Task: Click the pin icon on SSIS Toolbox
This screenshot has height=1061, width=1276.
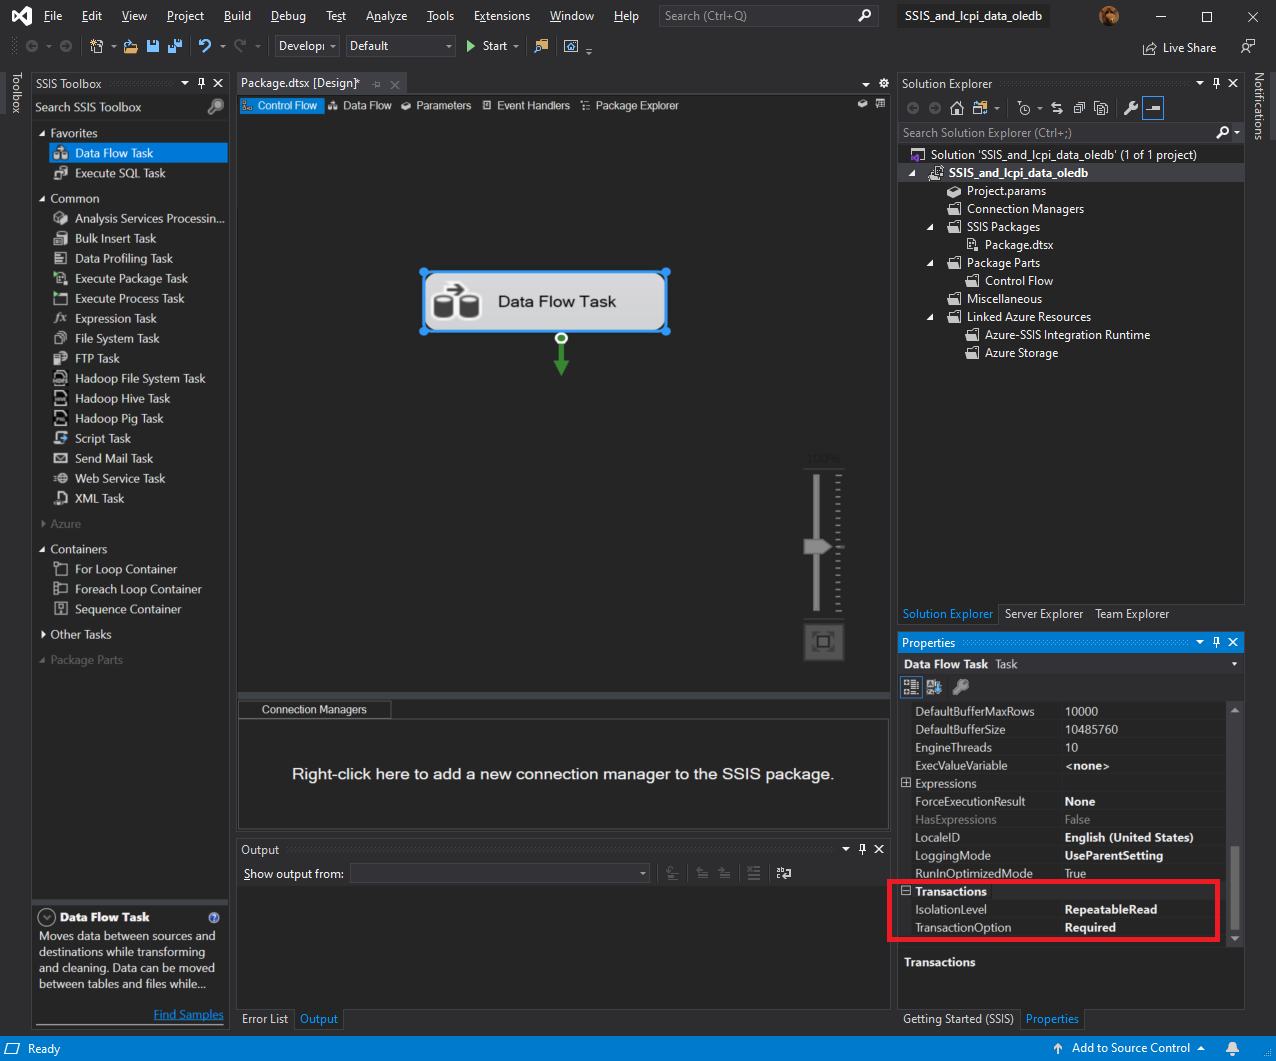Action: 201,84
